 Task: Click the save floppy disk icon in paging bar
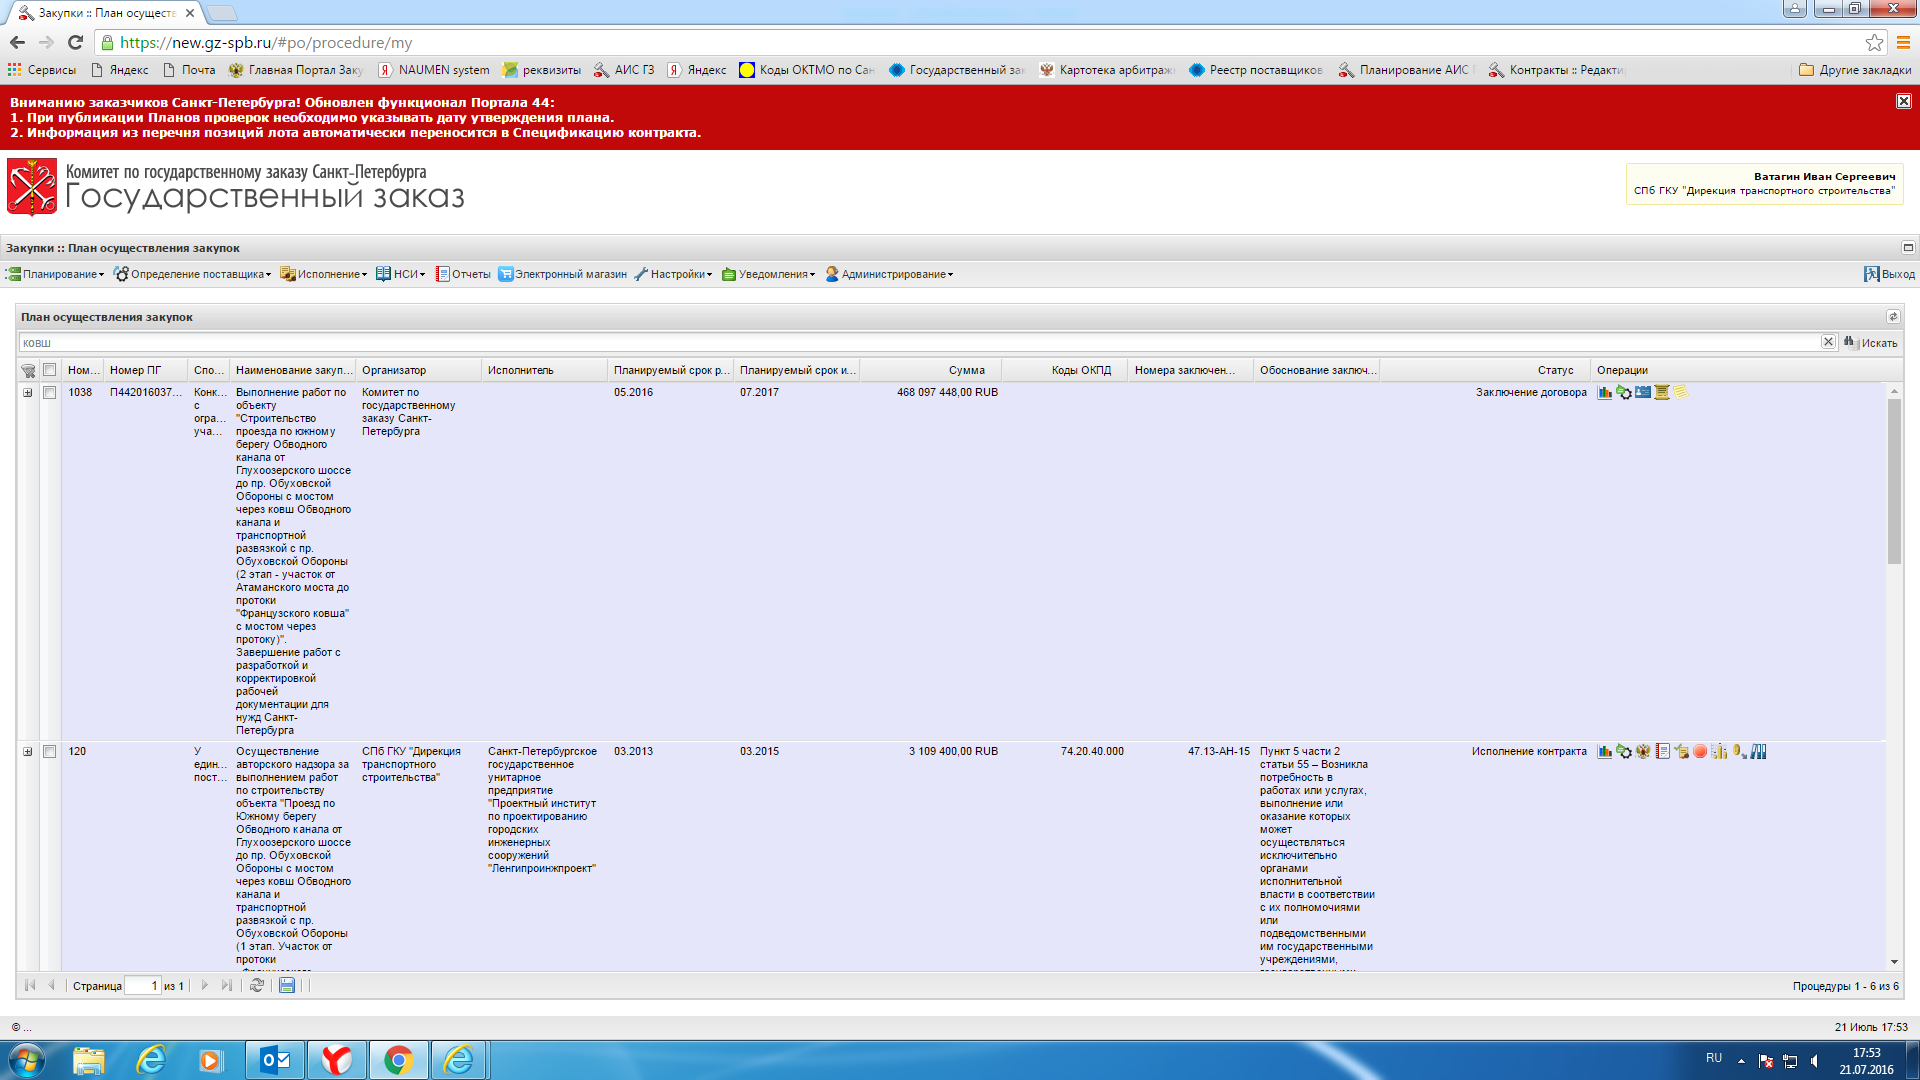coord(287,986)
